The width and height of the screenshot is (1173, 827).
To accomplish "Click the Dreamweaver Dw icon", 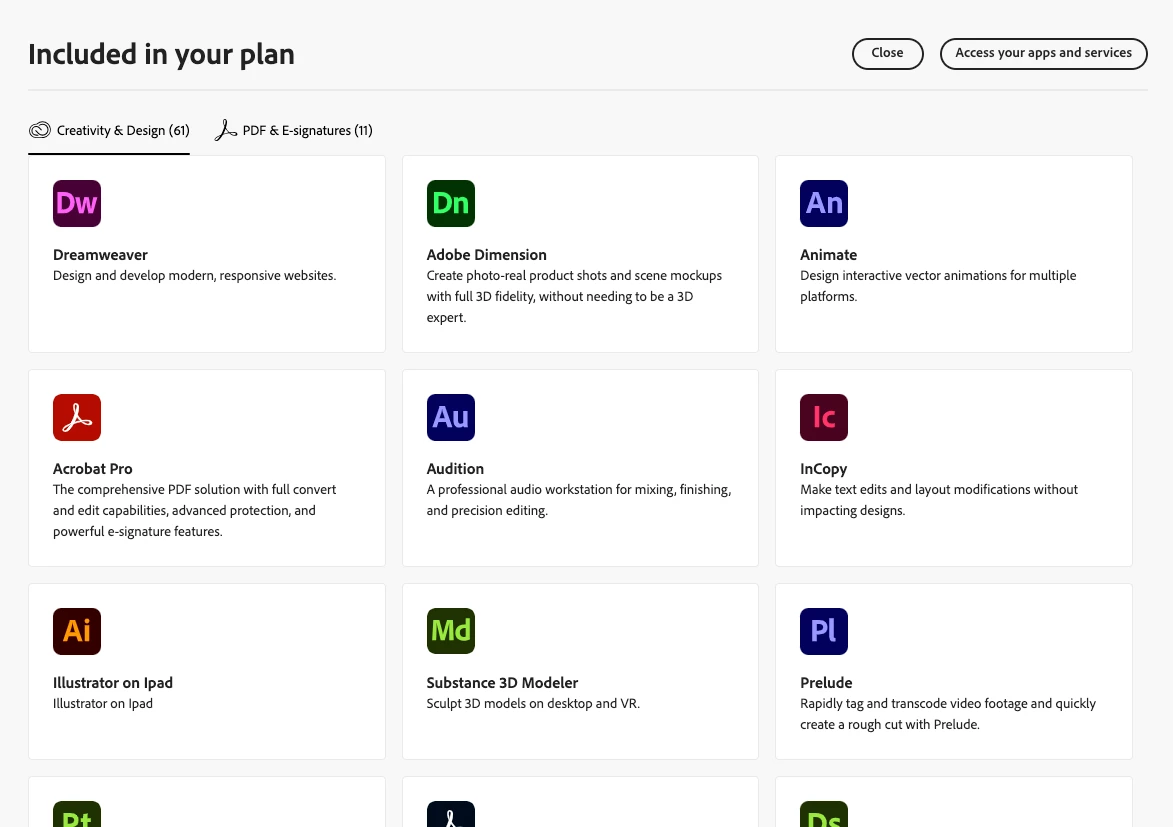I will [x=77, y=204].
